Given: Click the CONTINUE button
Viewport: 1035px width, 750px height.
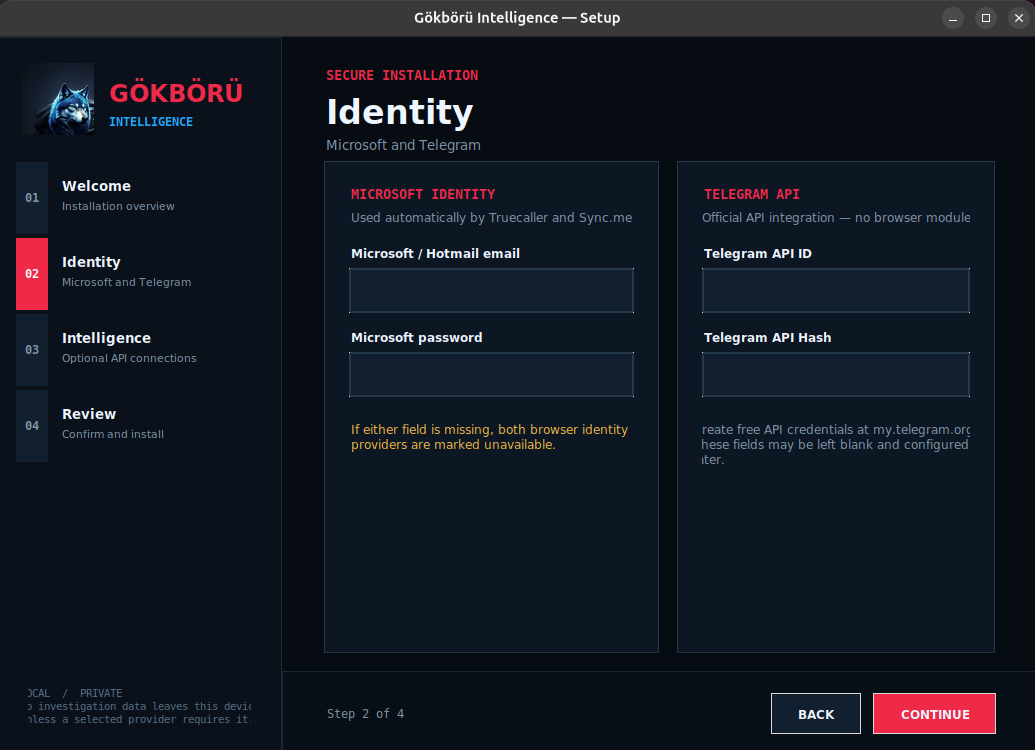Looking at the screenshot, I should [x=934, y=713].
